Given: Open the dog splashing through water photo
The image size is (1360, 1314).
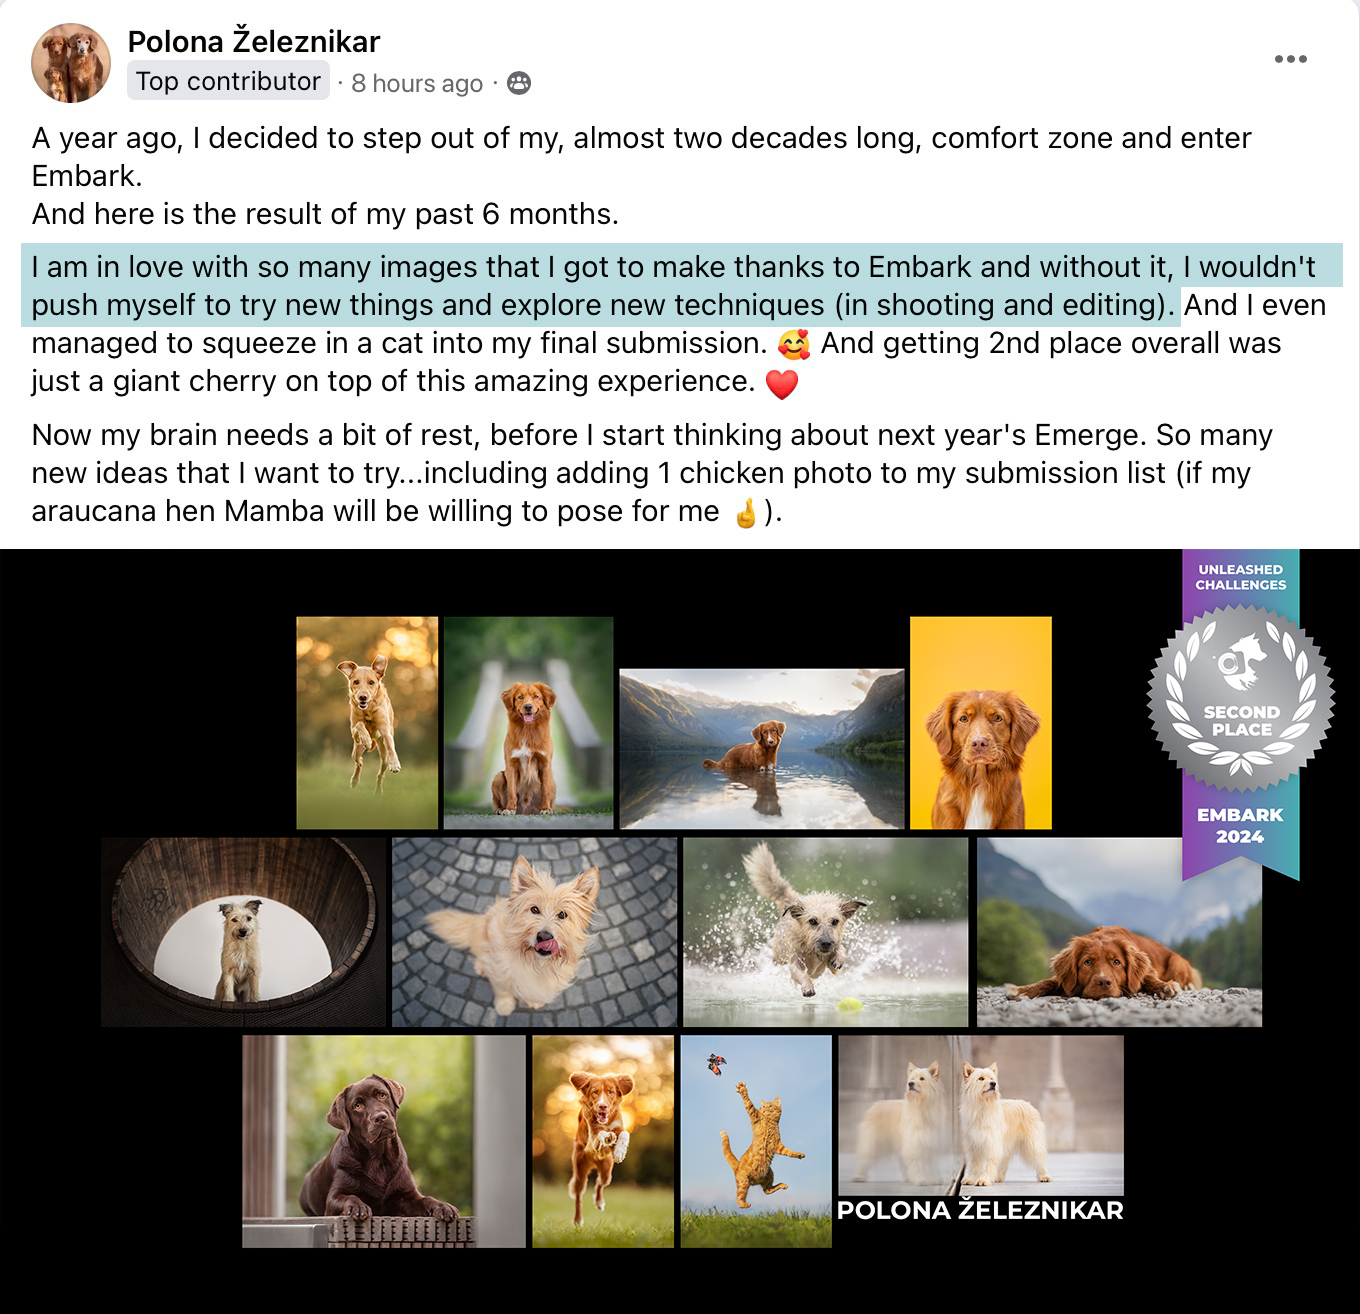Looking at the screenshot, I should click(x=825, y=932).
